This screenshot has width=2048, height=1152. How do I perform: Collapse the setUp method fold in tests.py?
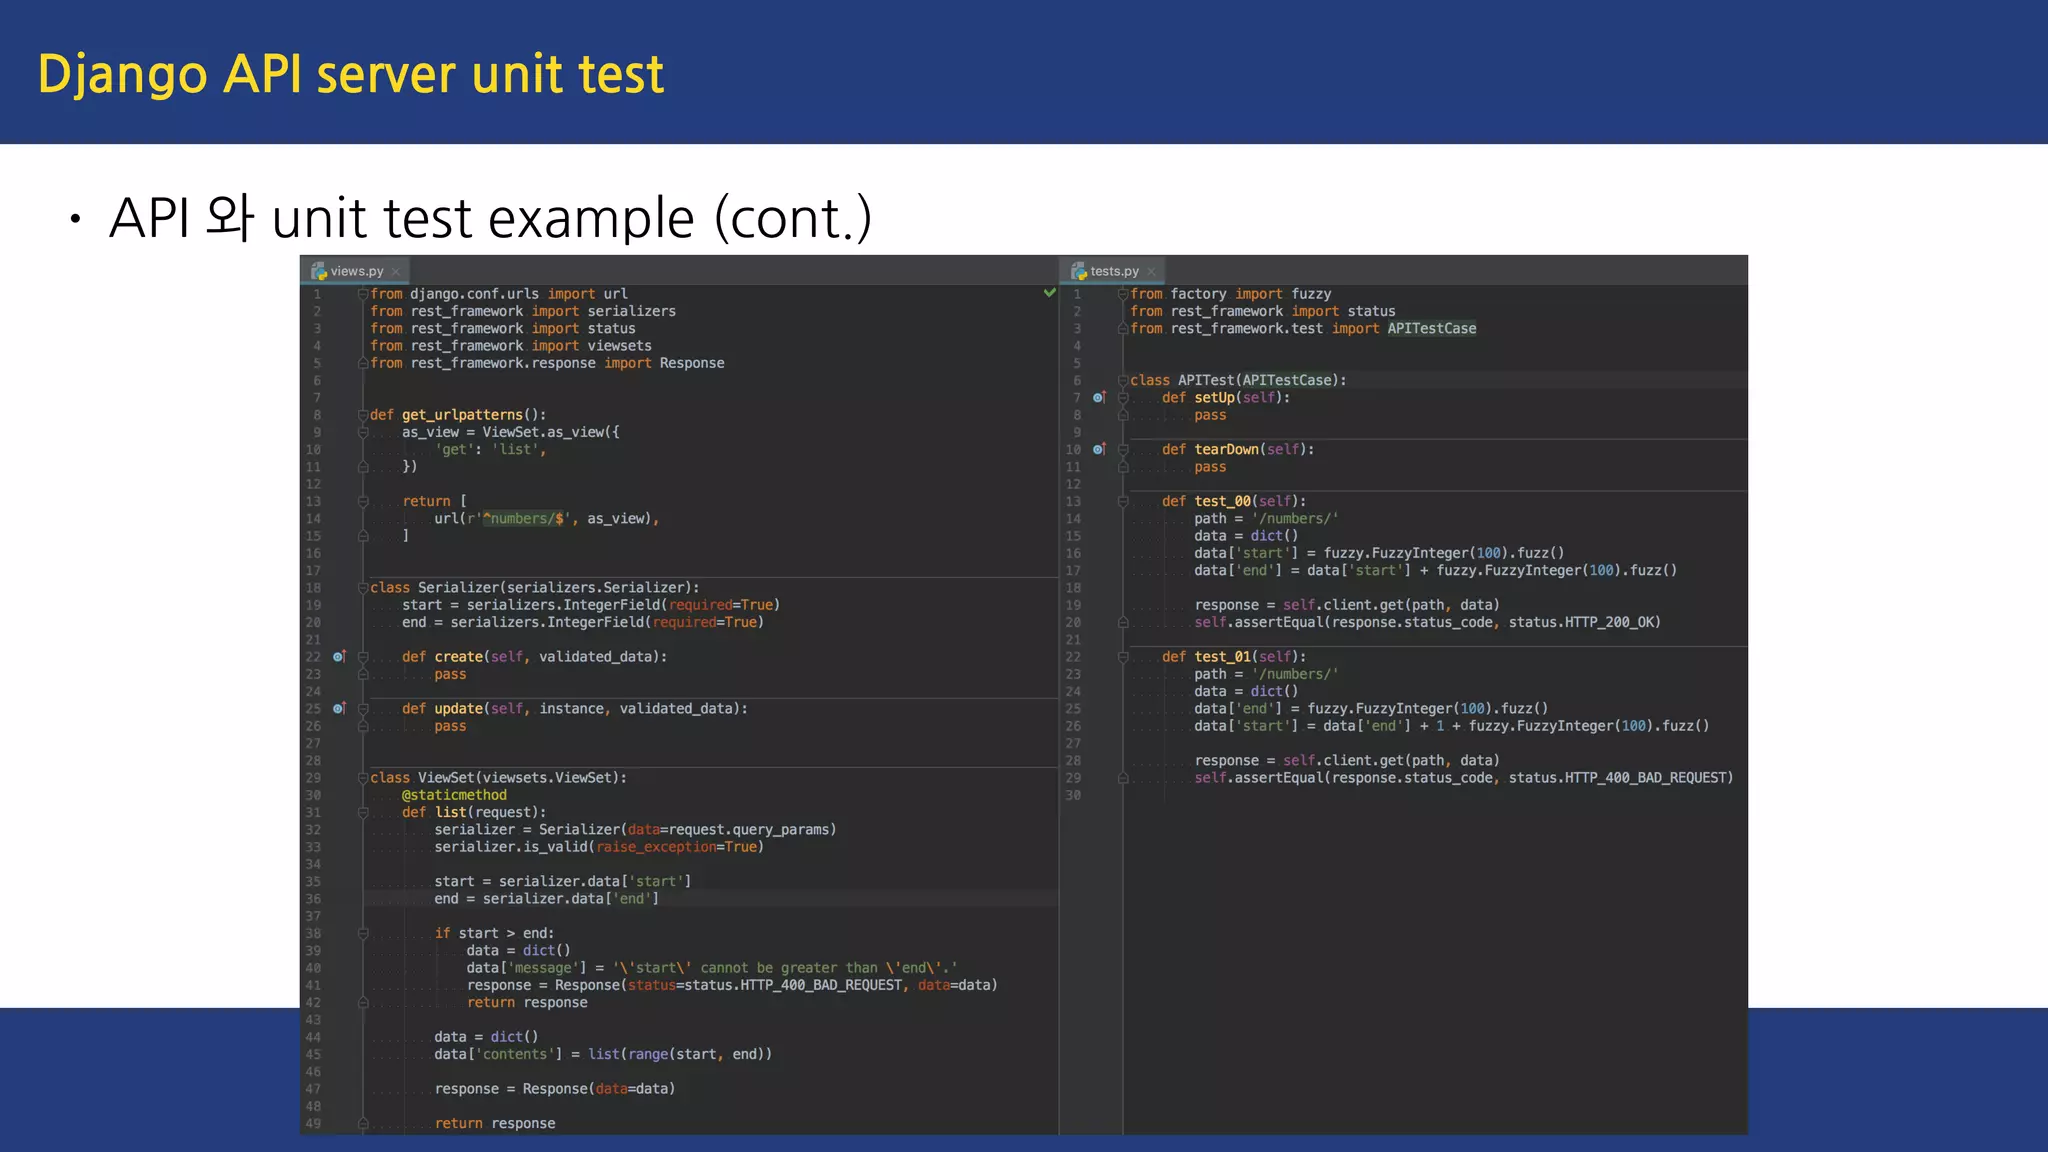pos(1123,398)
